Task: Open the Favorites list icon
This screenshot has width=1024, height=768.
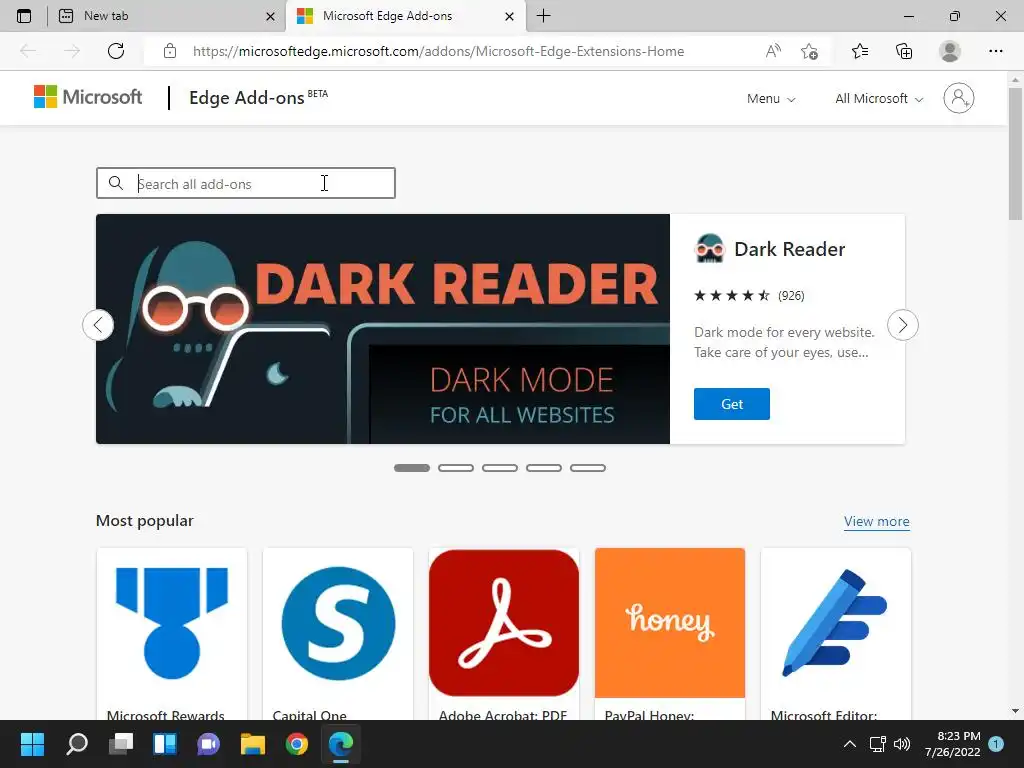Action: click(860, 51)
